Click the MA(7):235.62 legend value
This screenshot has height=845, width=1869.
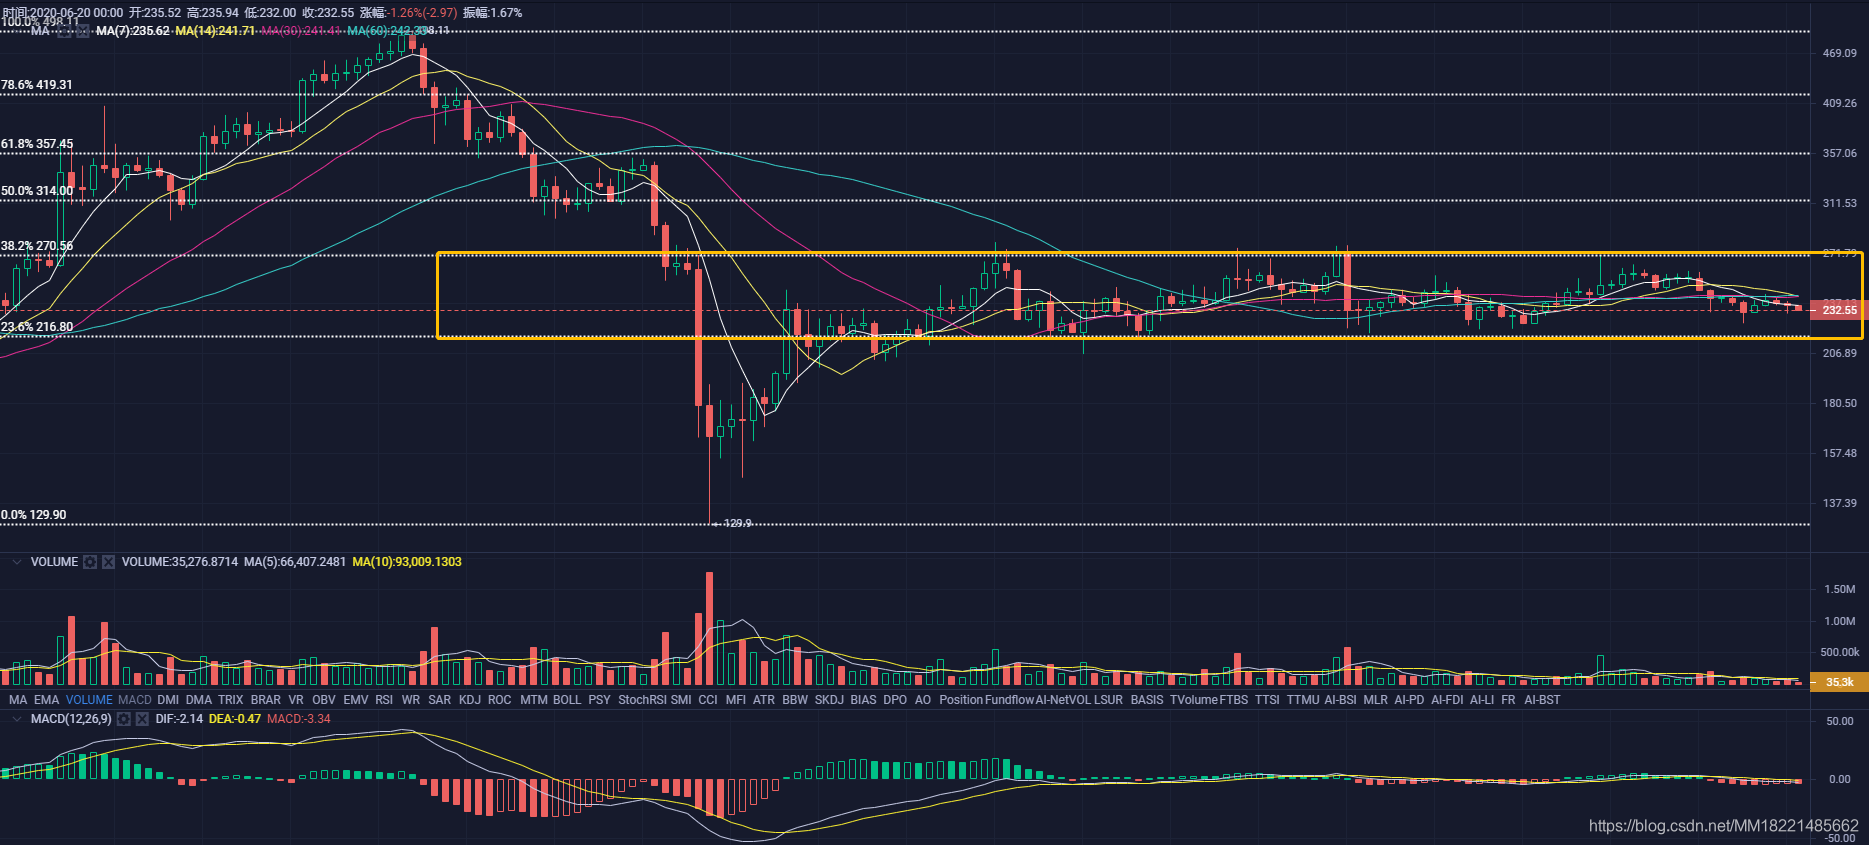133,32
